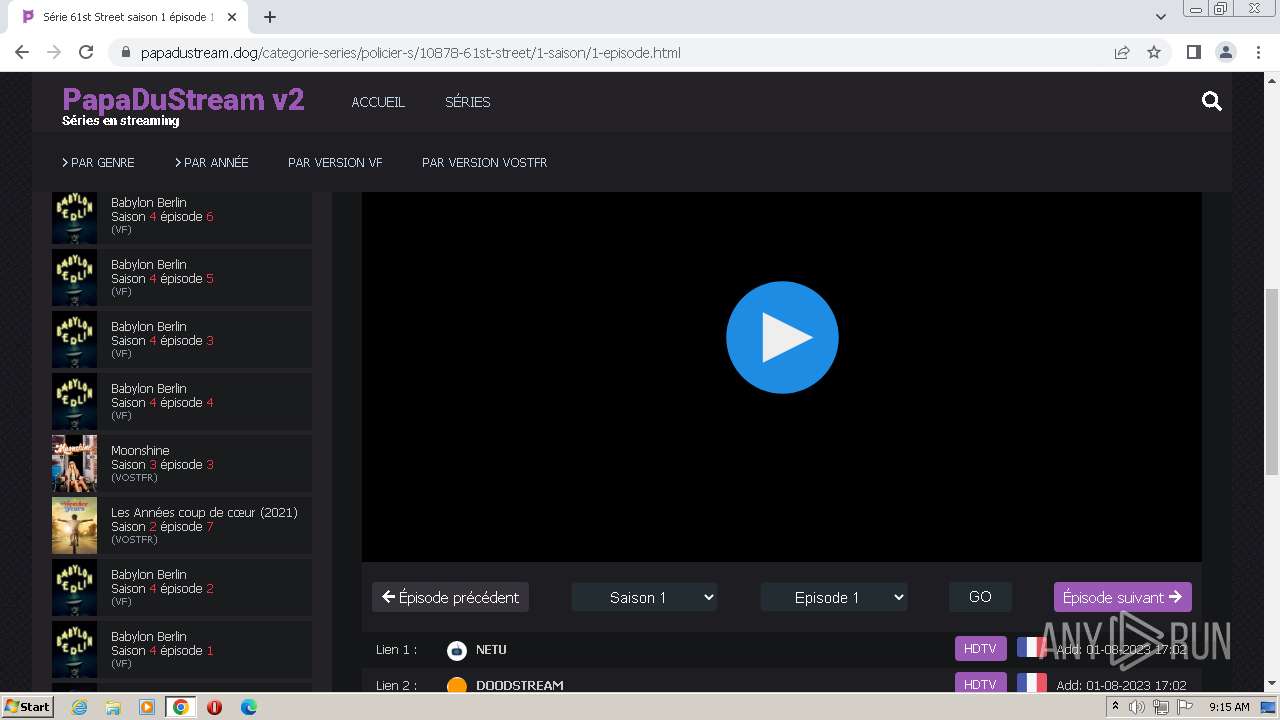Switch to Chrome in the taskbar
This screenshot has width=1280, height=720.
tap(180, 707)
